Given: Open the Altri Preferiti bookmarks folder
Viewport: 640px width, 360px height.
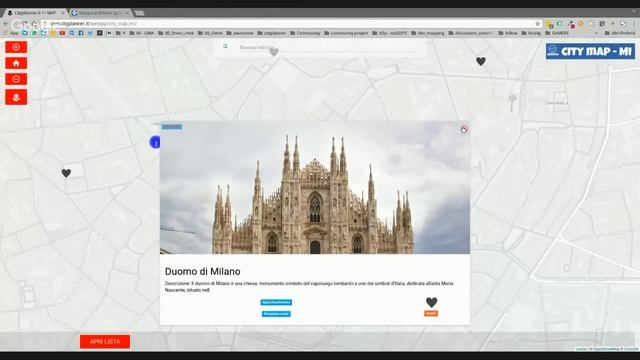Looking at the screenshot, I should (620, 33).
